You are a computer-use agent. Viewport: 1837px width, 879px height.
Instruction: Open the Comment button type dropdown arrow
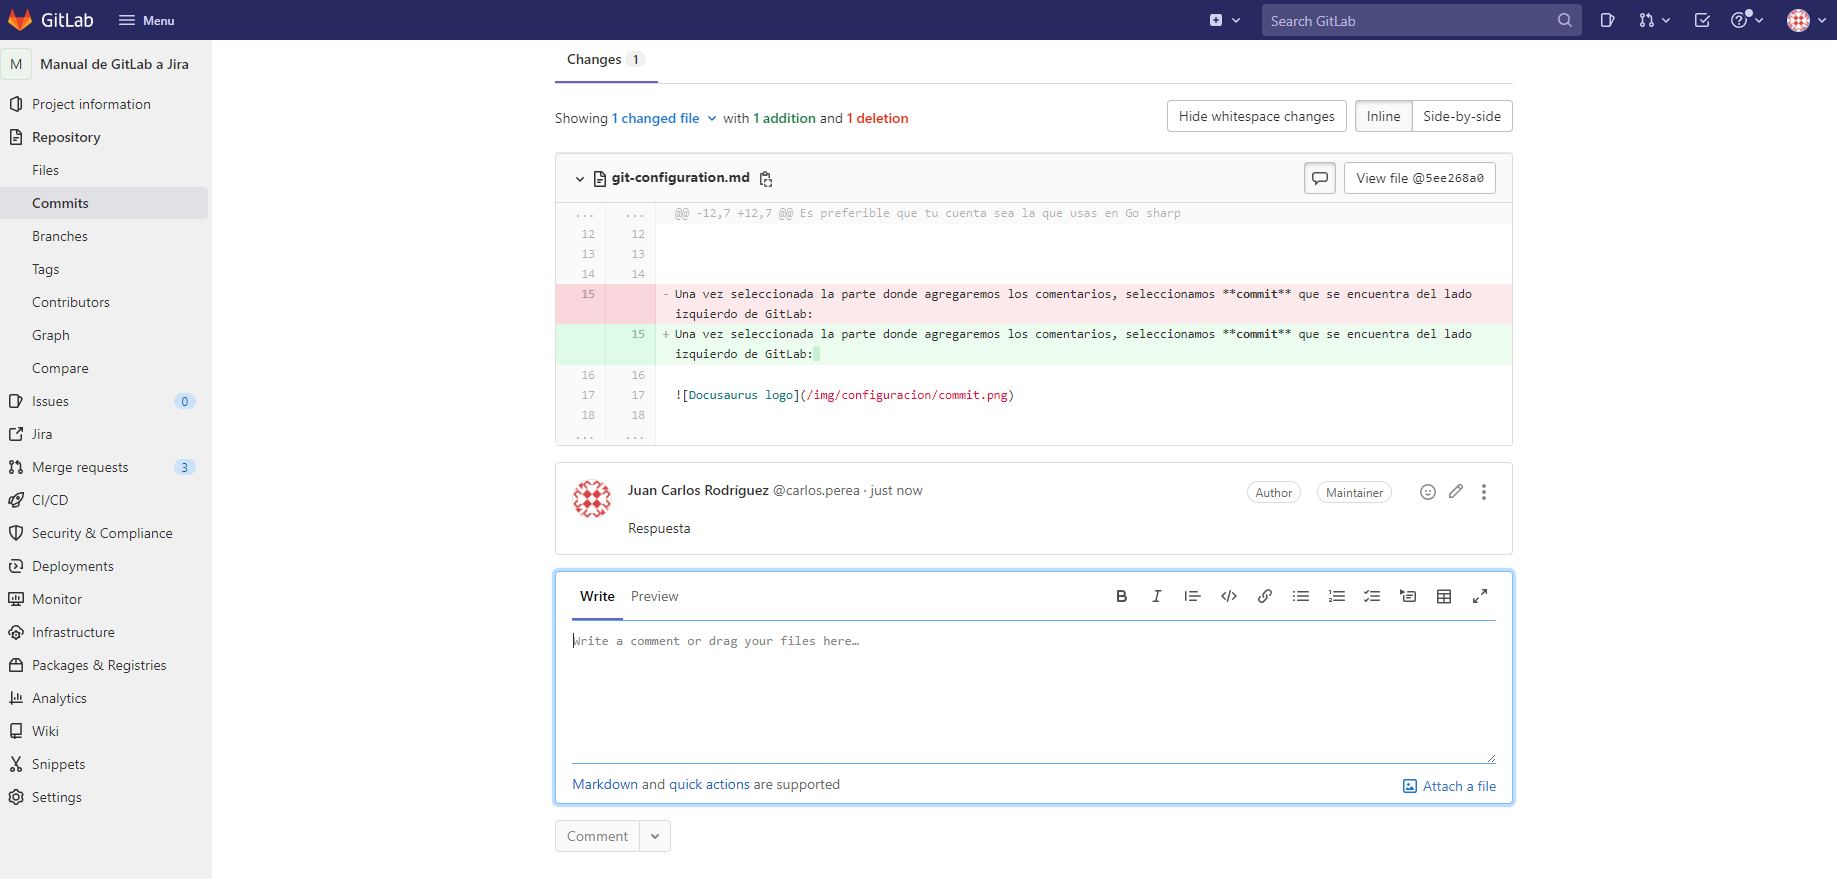(655, 836)
